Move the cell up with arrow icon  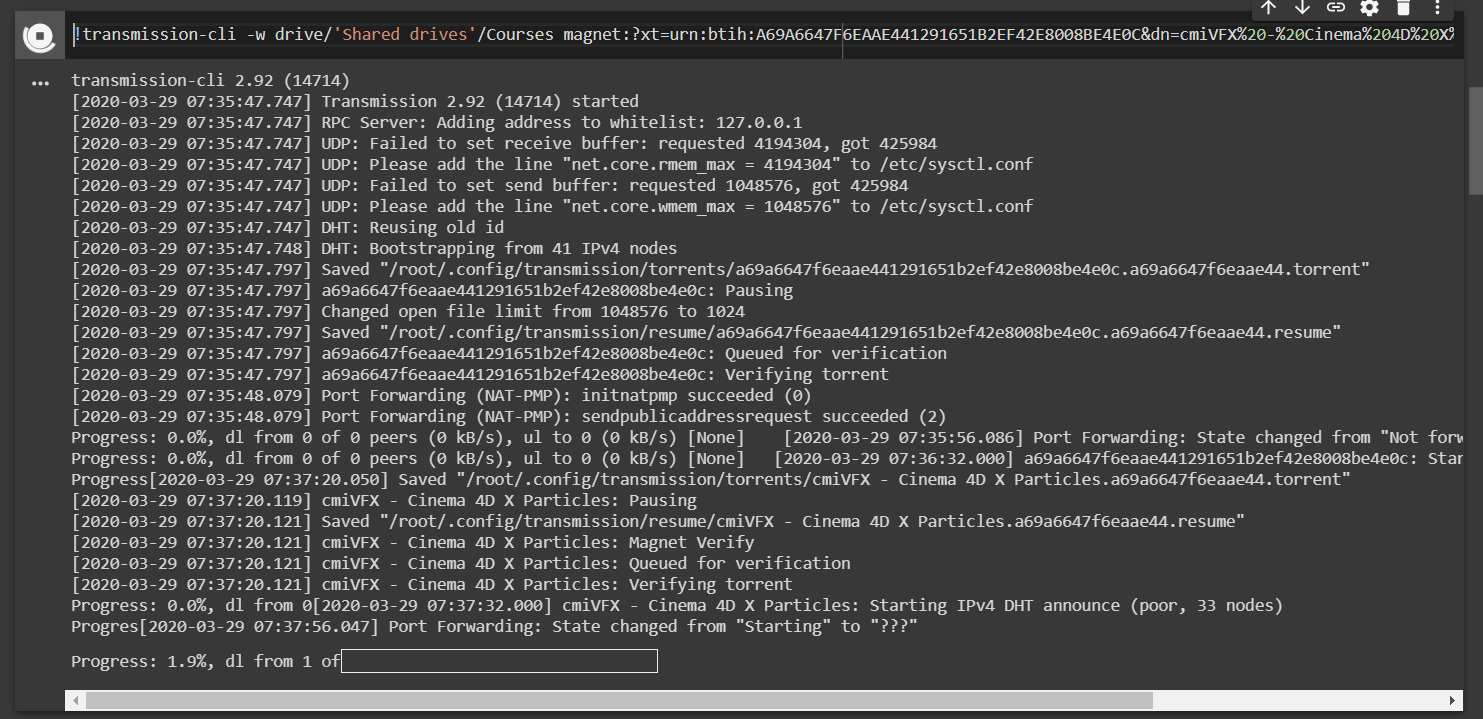pos(1268,8)
